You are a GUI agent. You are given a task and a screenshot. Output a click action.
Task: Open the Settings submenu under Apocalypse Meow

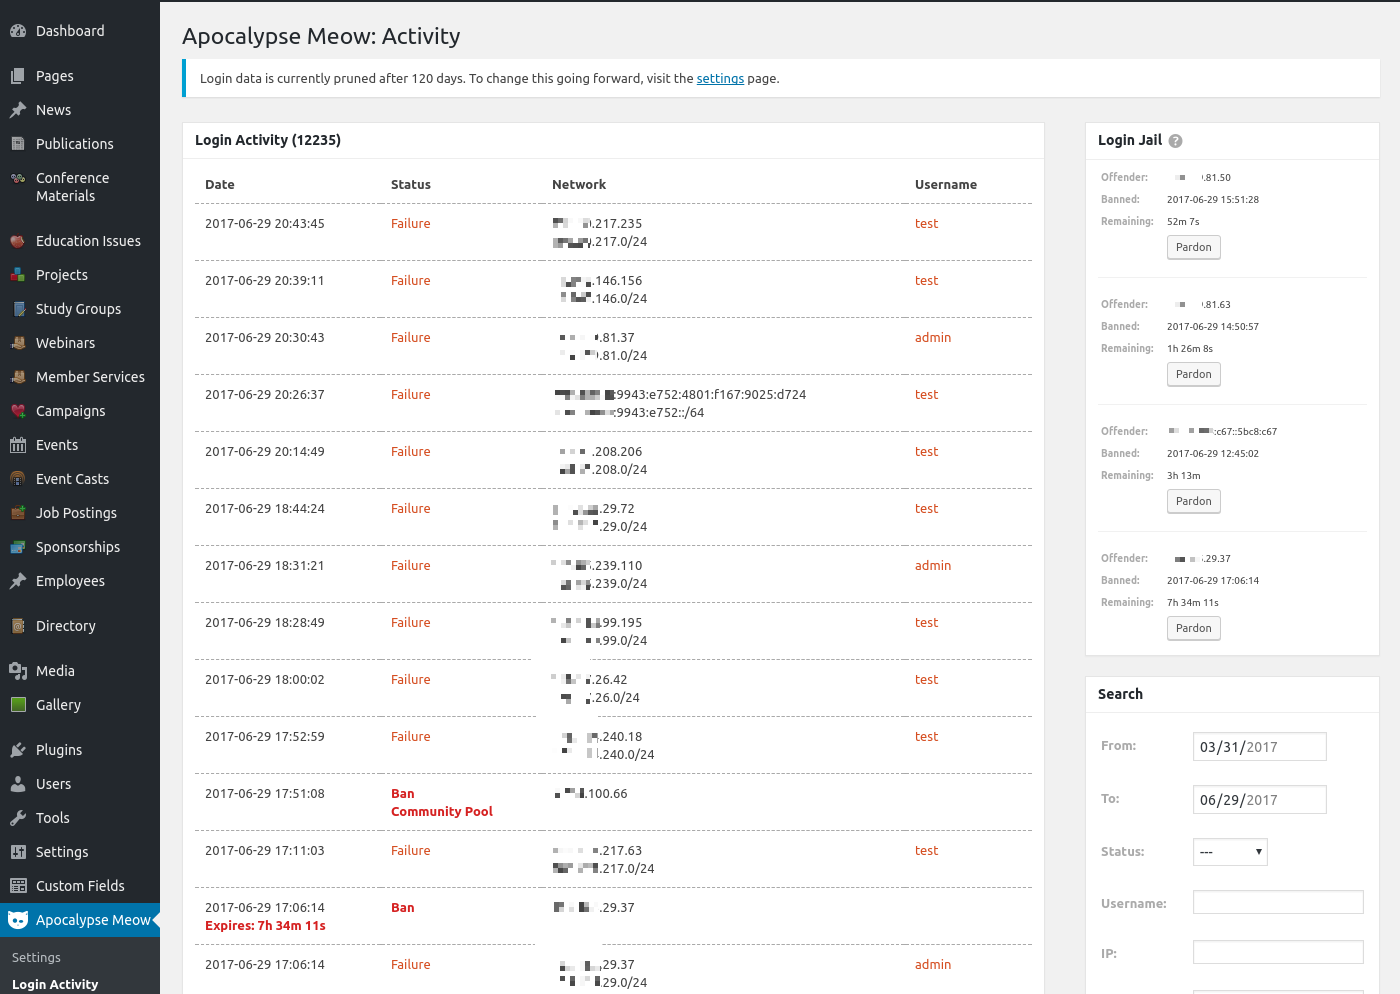(x=36, y=958)
